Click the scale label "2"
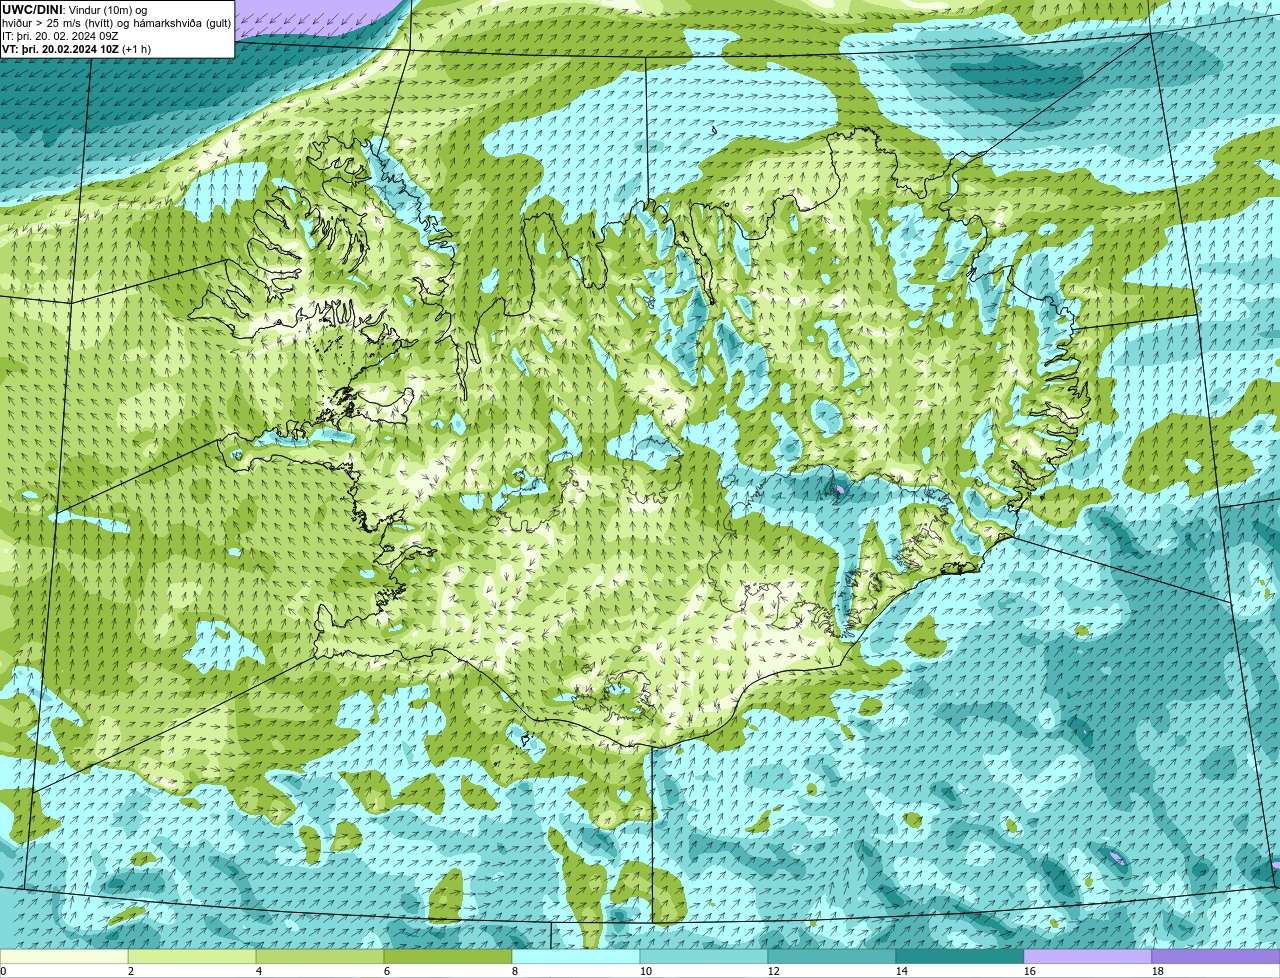Screen dimensions: 1280x978 [x=131, y=971]
